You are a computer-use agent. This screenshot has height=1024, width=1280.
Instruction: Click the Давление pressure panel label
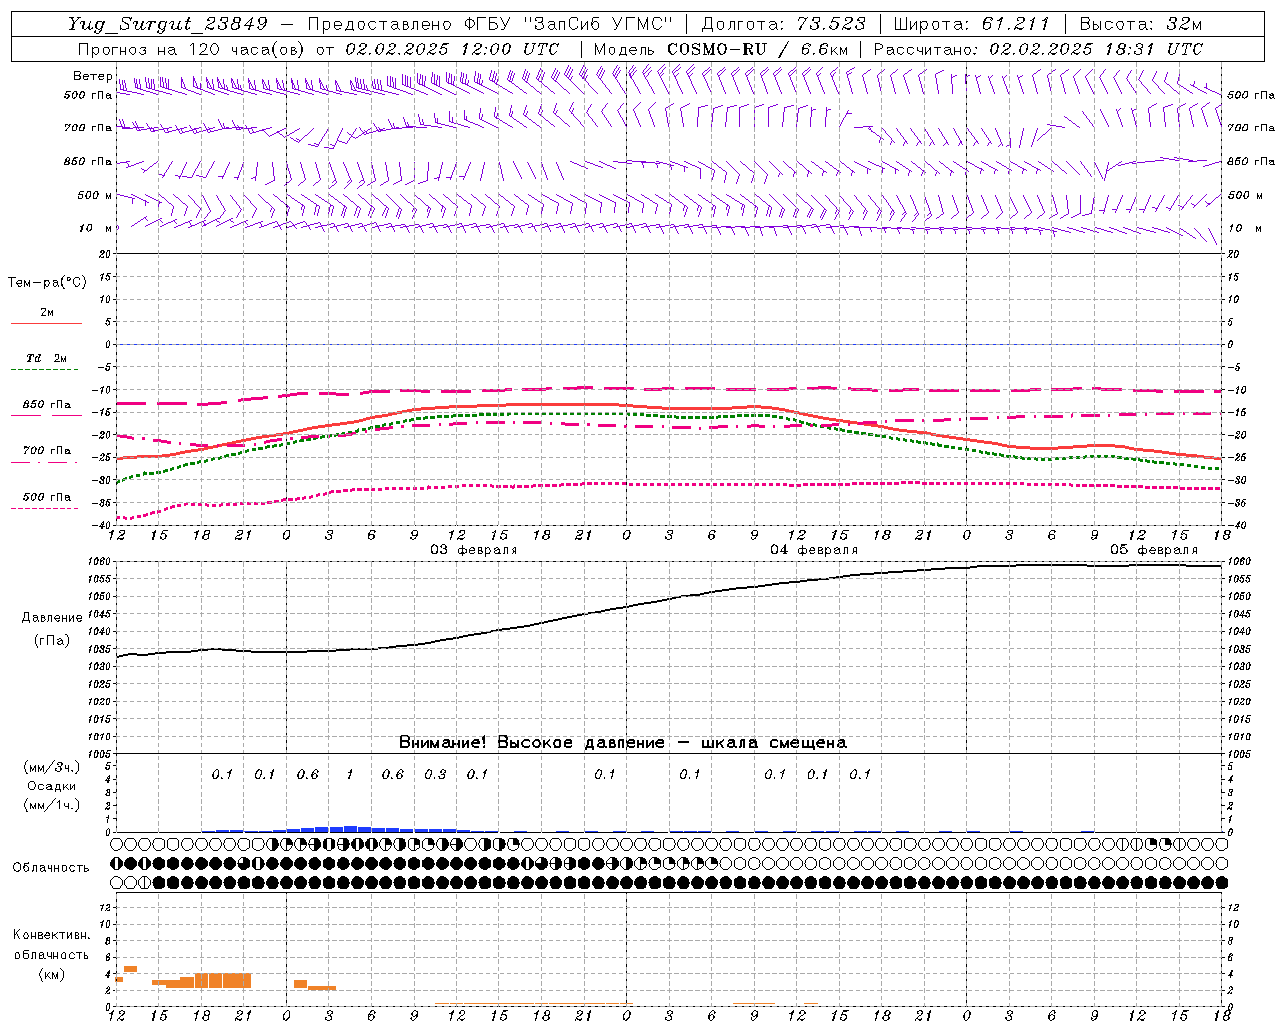coord(51,618)
